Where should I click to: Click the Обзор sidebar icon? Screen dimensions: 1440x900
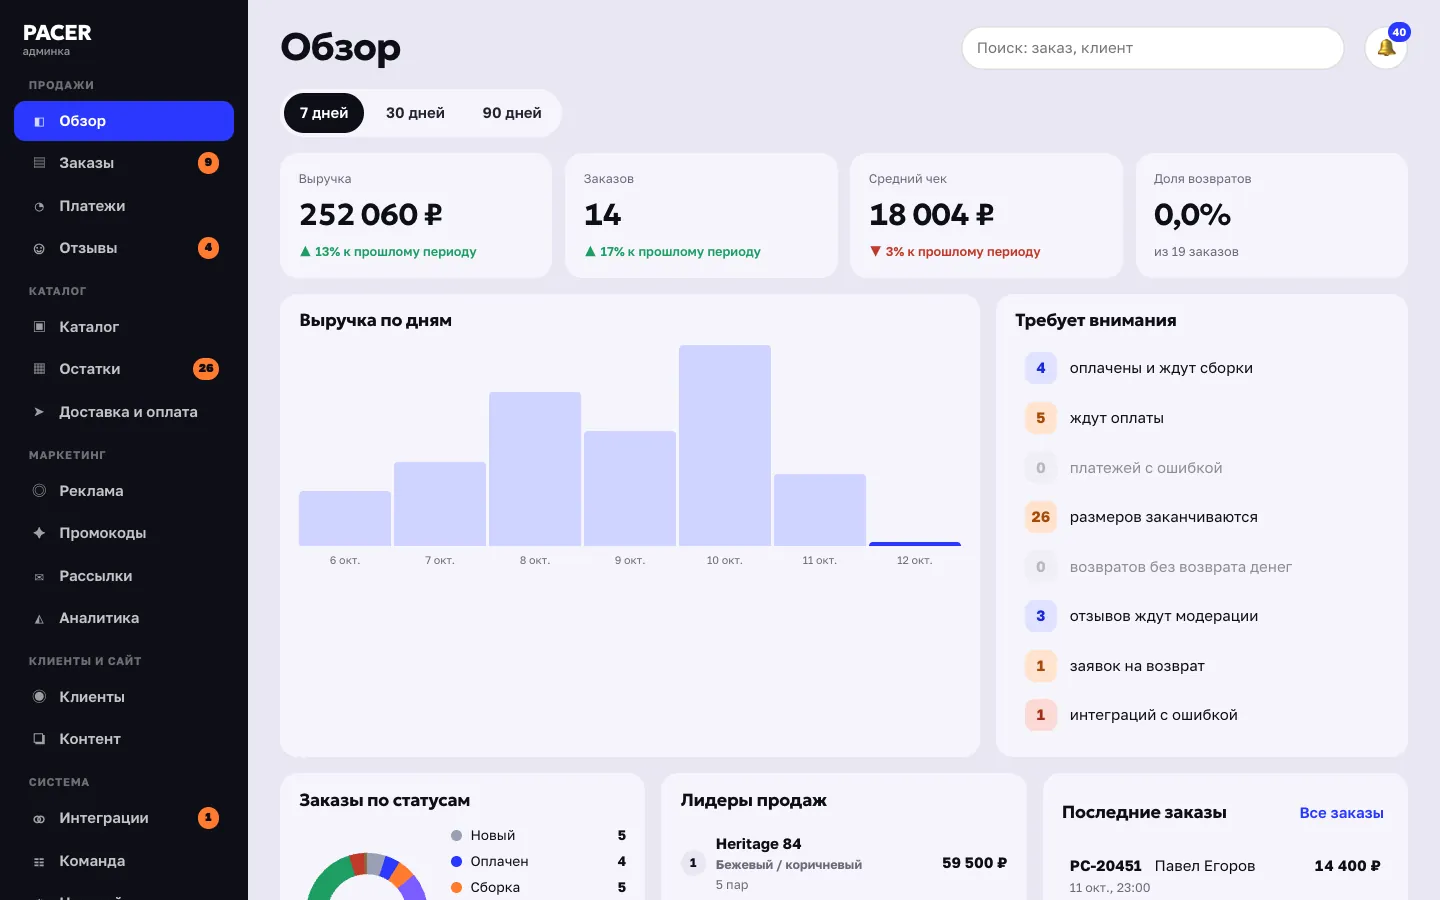click(39, 121)
